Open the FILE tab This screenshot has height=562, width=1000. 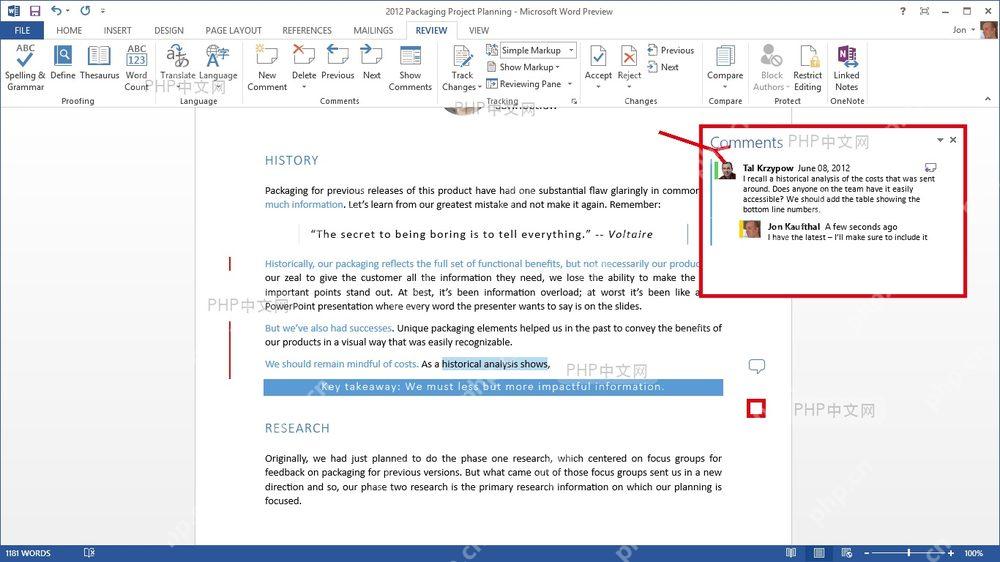click(x=22, y=30)
